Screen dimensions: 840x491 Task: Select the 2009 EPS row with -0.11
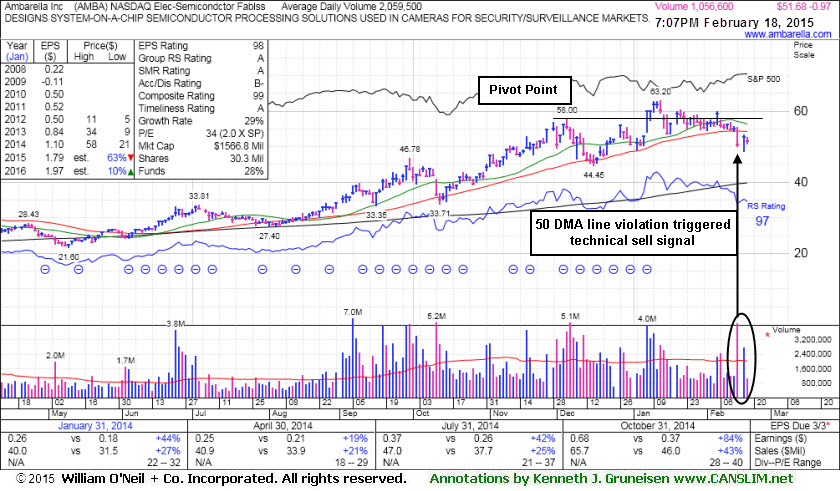[x=67, y=82]
